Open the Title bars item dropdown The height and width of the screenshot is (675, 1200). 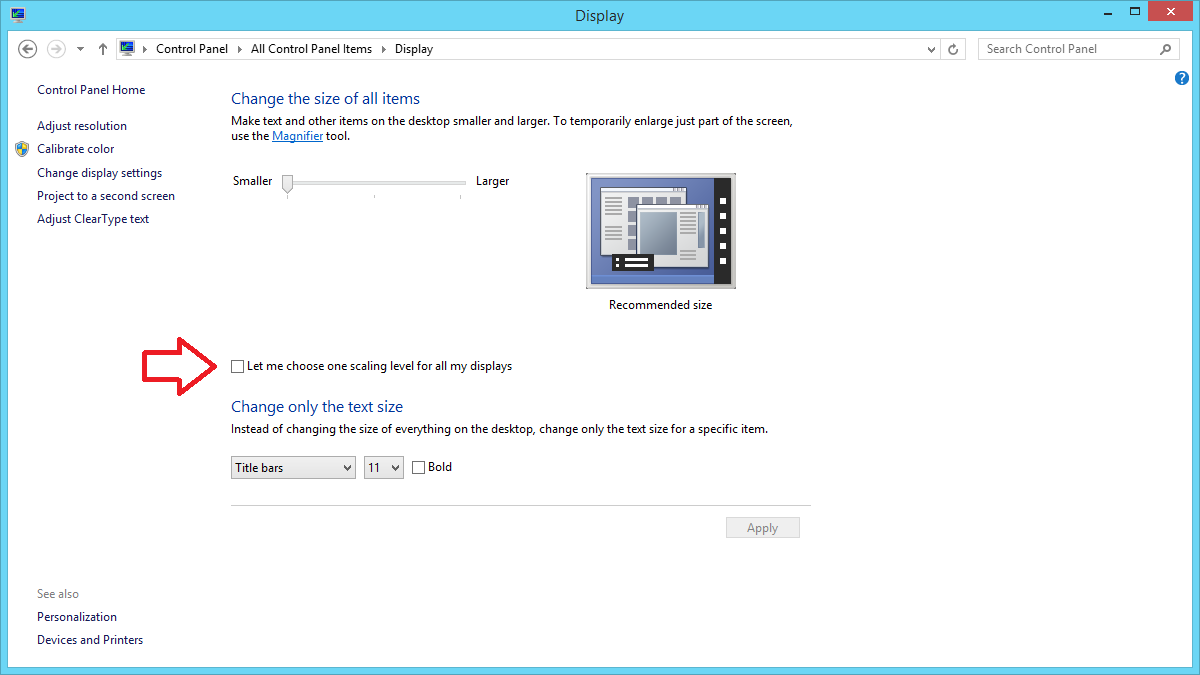tap(293, 467)
